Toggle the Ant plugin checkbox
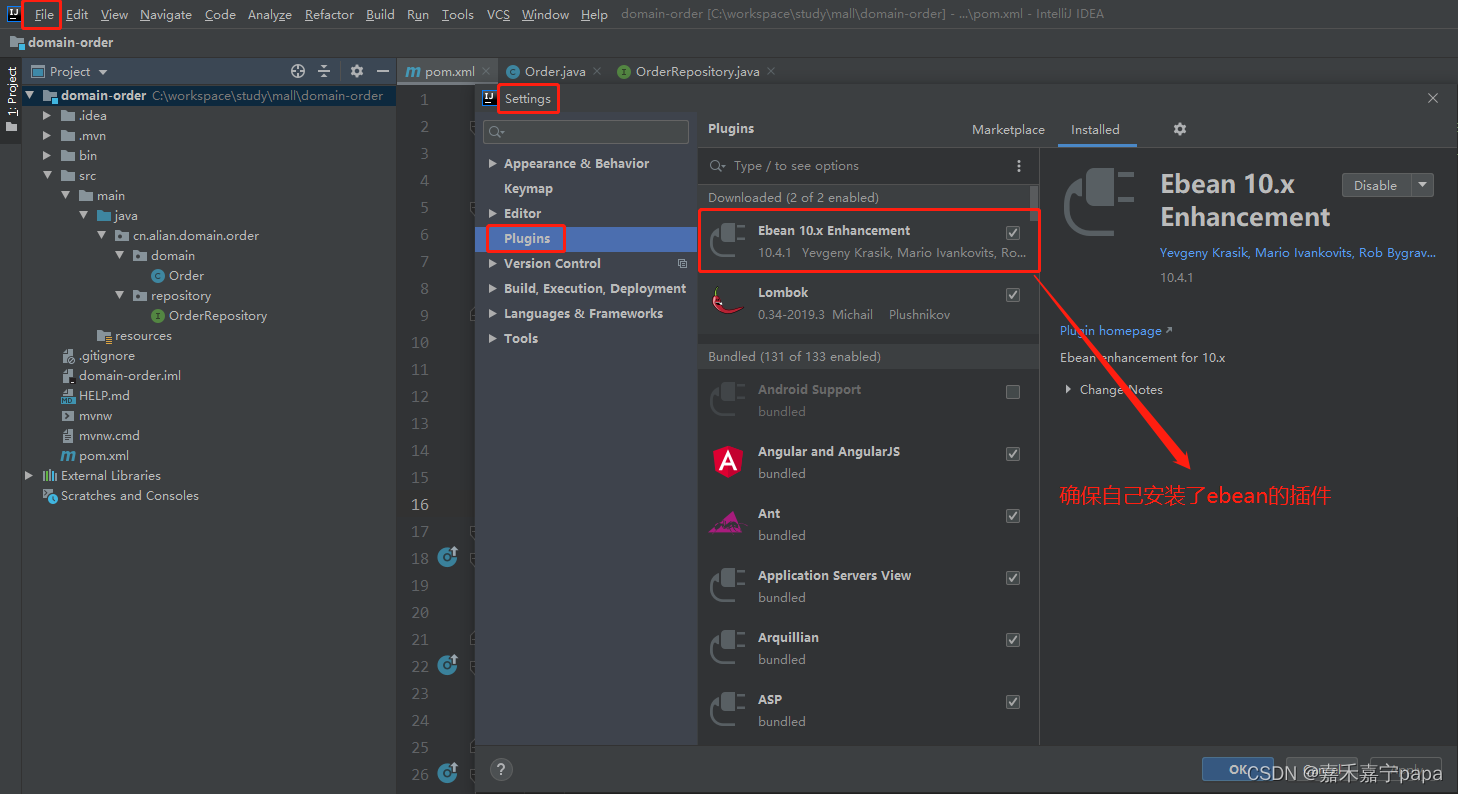 pos(1013,516)
